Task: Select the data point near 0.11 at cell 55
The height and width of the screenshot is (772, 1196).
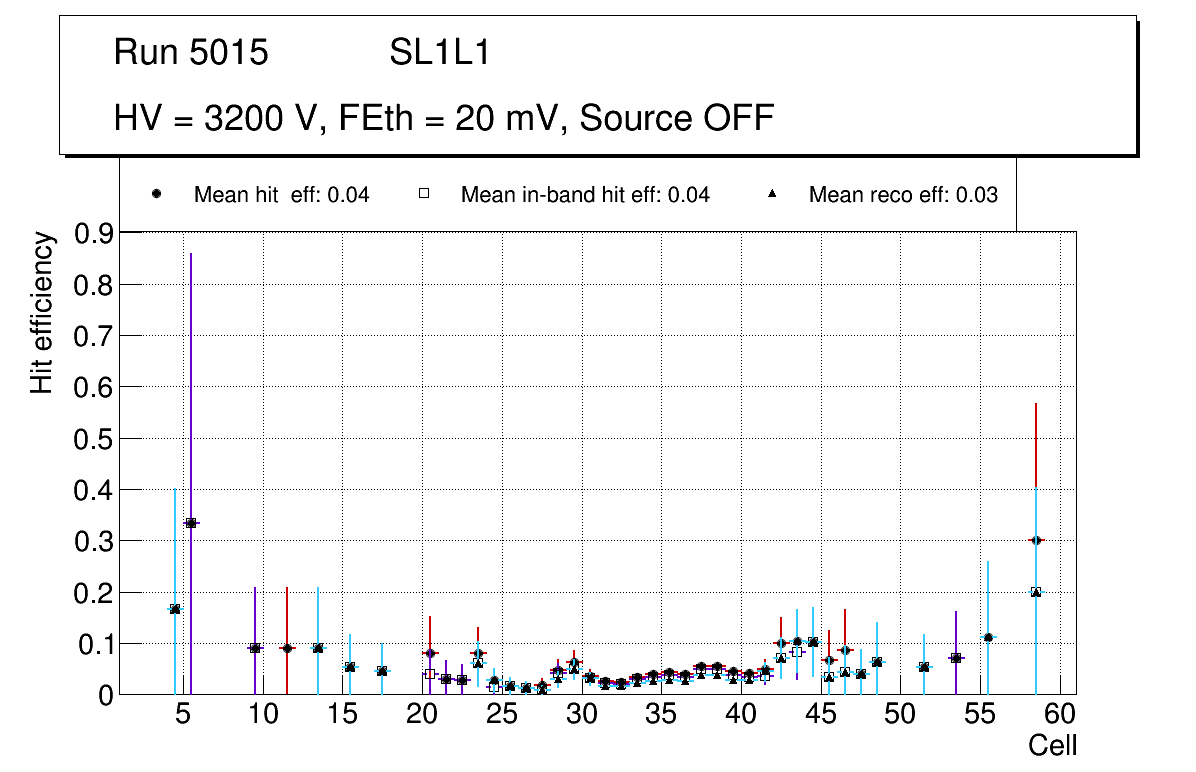Action: (x=988, y=638)
